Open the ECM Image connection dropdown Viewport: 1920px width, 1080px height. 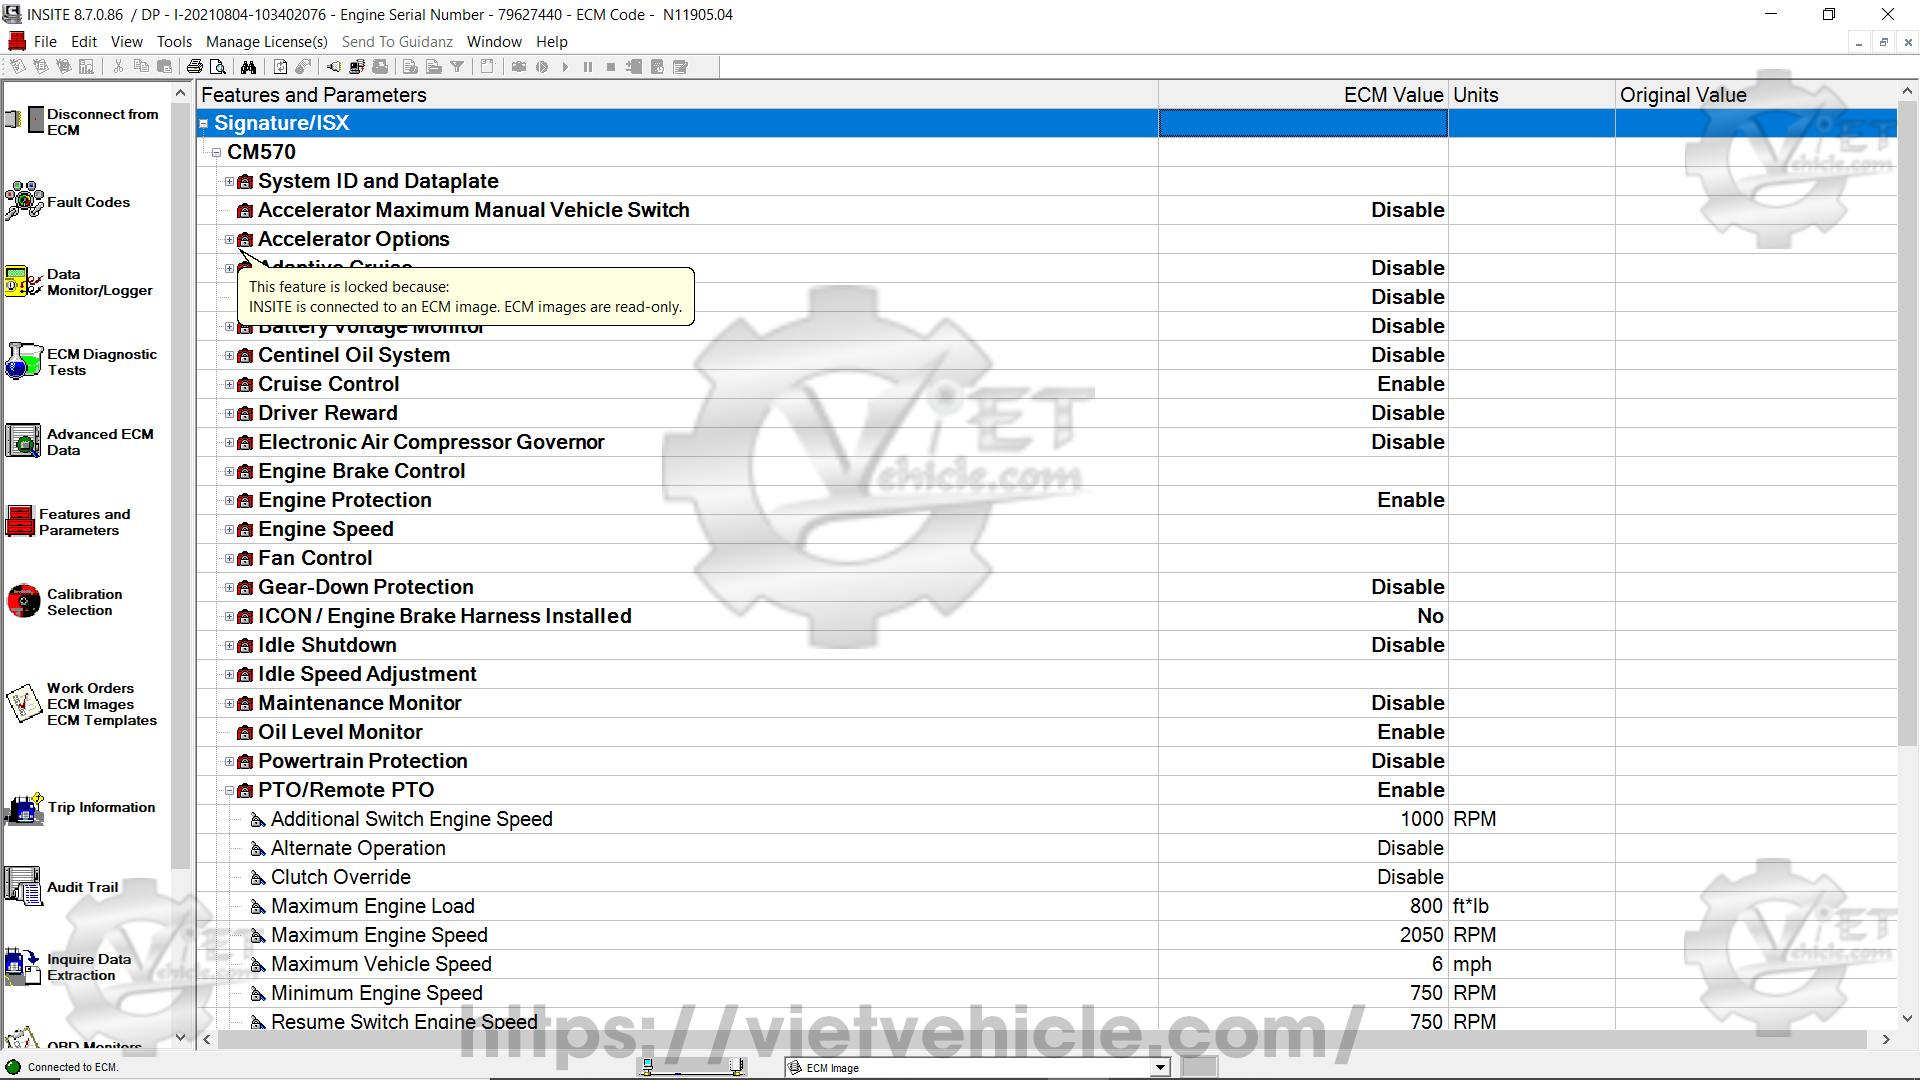(1160, 1067)
